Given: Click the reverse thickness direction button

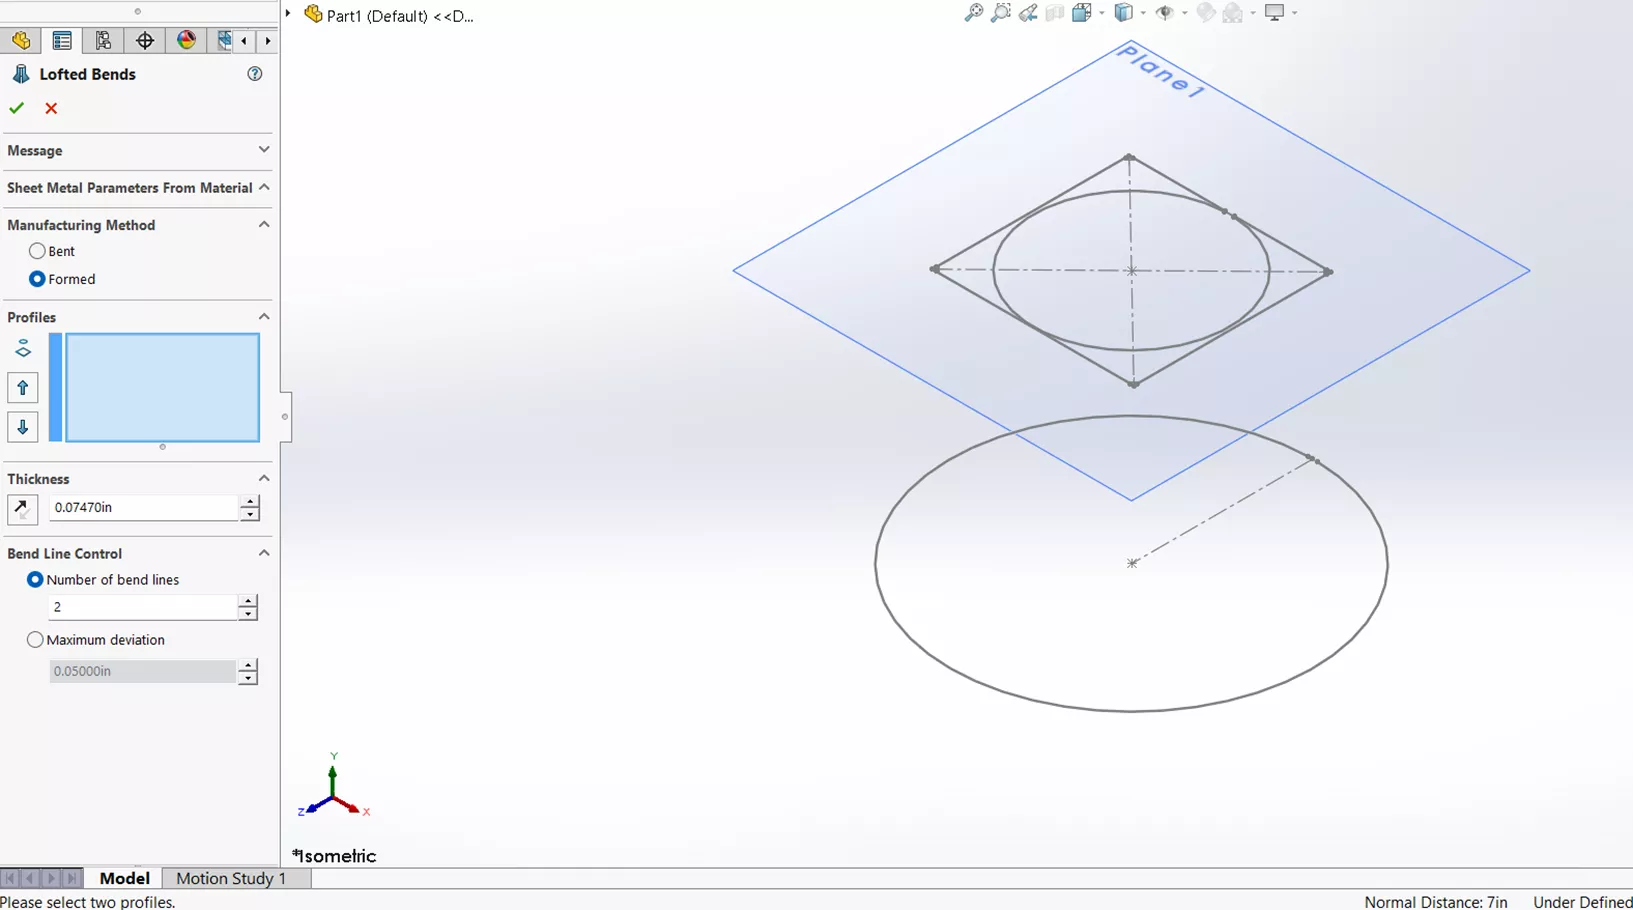Looking at the screenshot, I should [x=22, y=508].
